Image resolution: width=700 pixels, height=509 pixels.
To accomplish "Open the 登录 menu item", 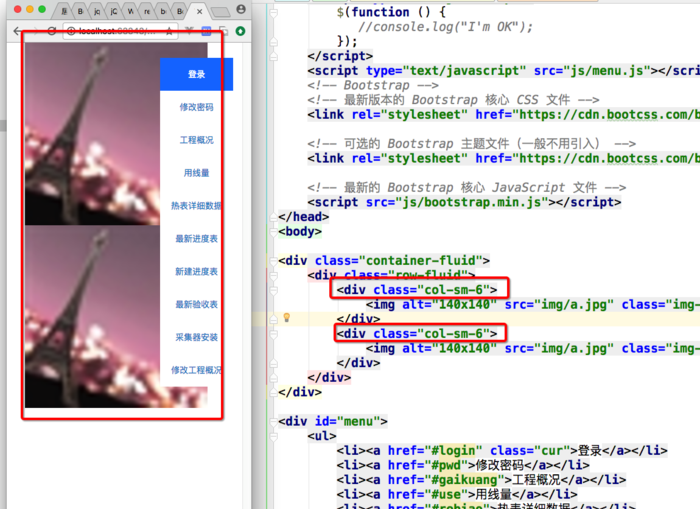I will click(x=196, y=74).
